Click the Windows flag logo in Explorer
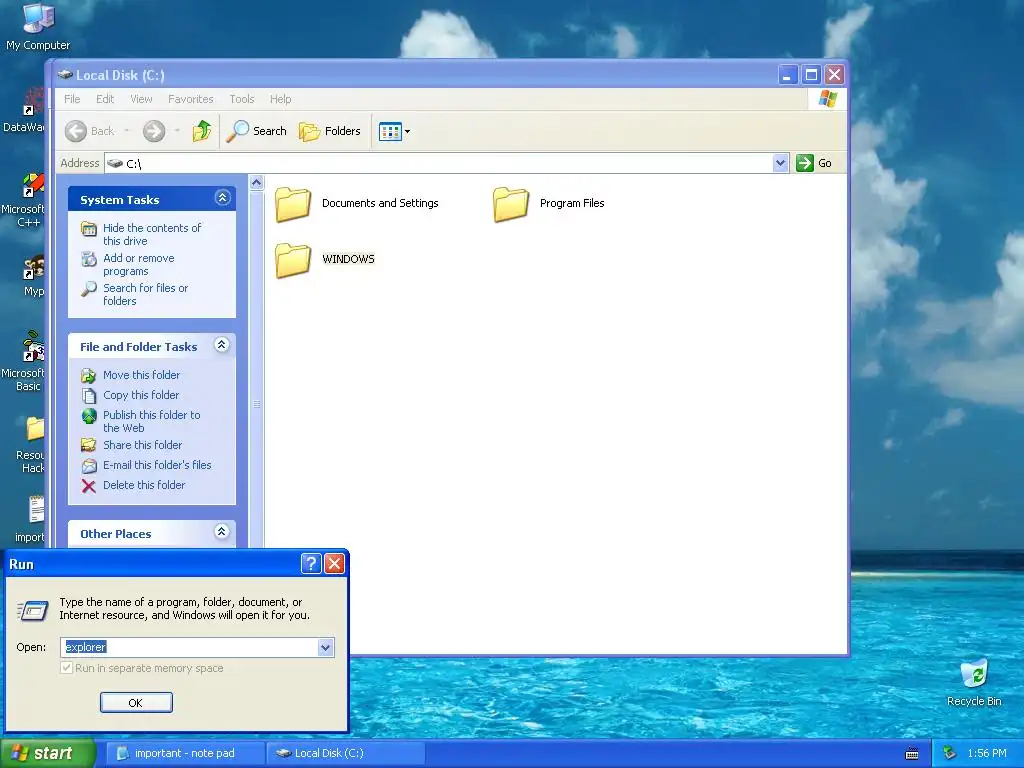Image resolution: width=1024 pixels, height=768 pixels. point(827,99)
